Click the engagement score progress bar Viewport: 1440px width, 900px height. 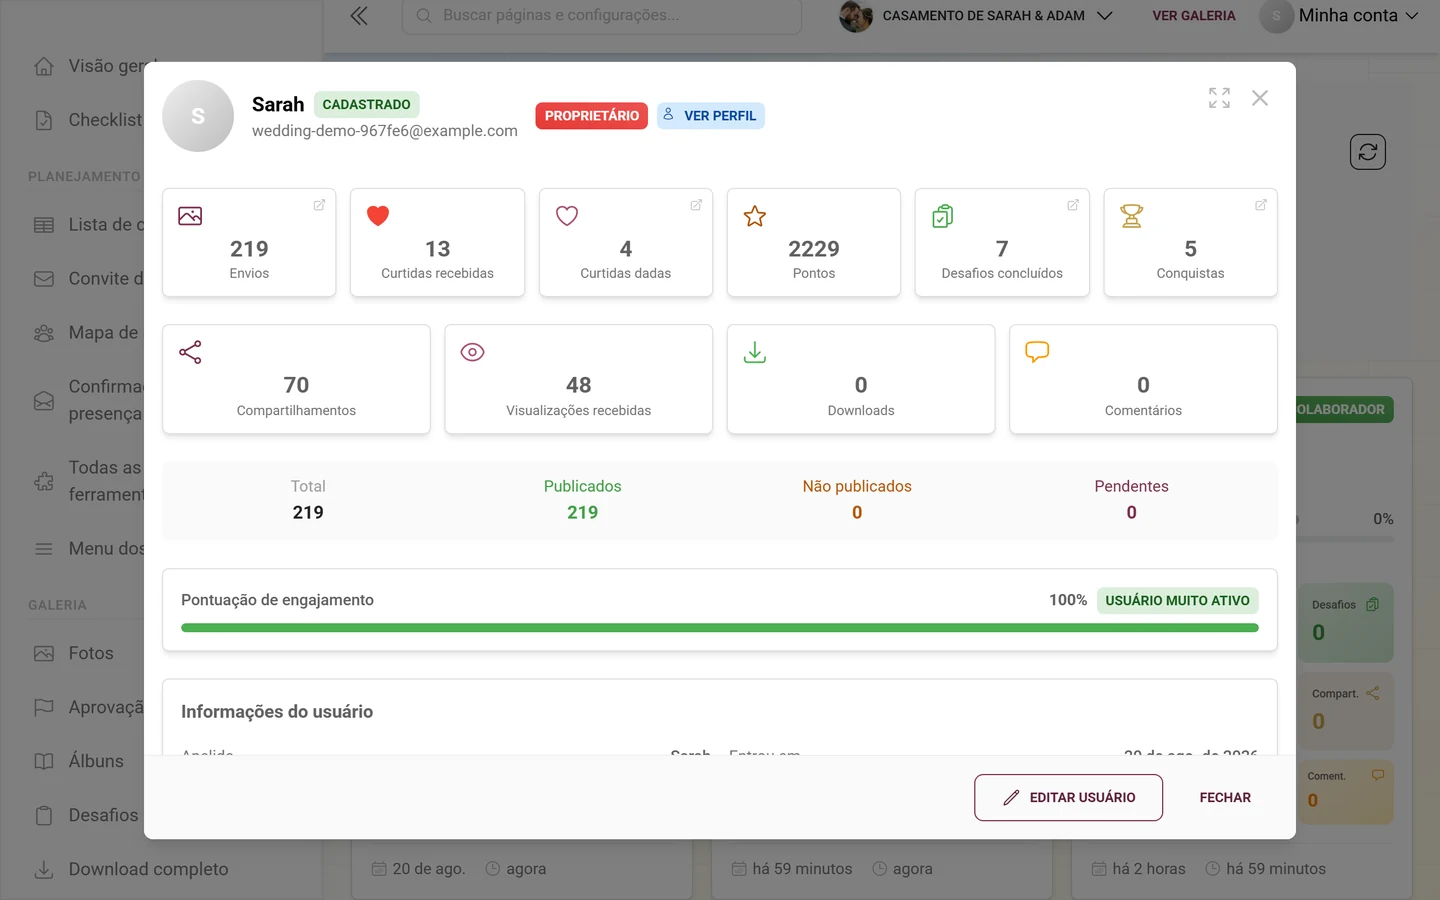pos(720,628)
